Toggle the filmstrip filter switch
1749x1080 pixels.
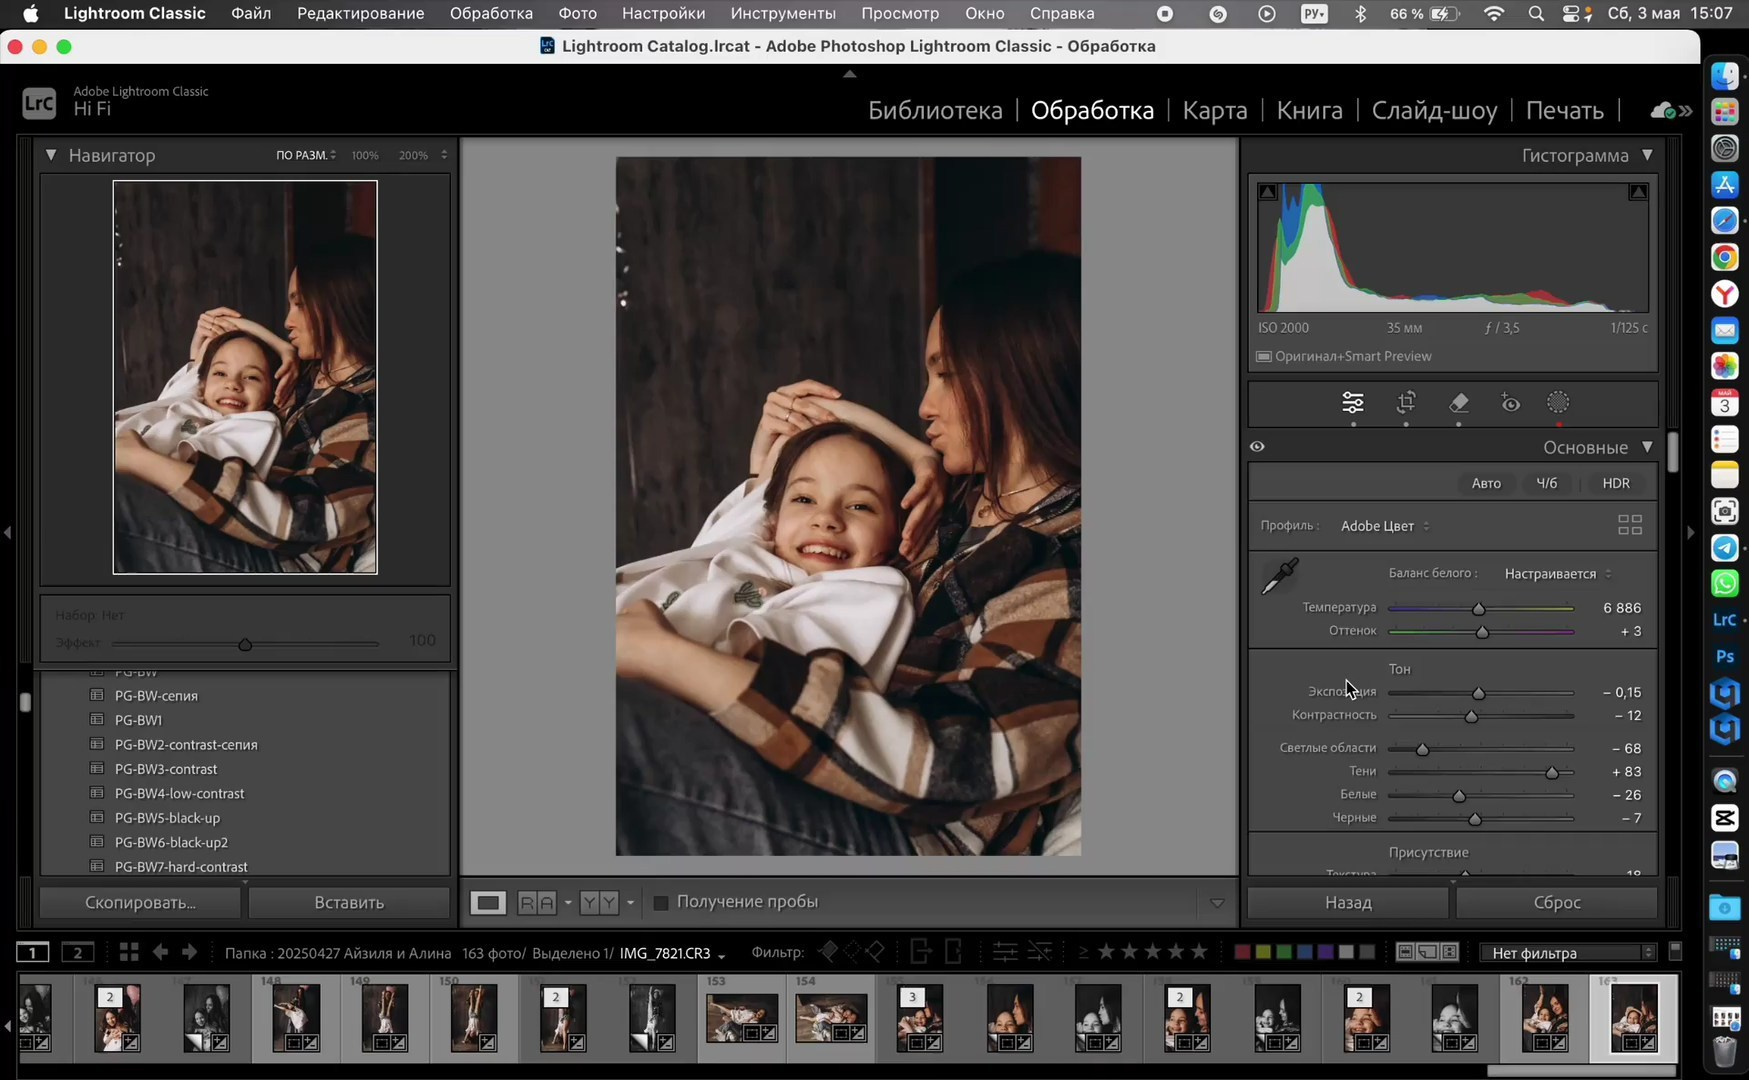click(x=1676, y=951)
